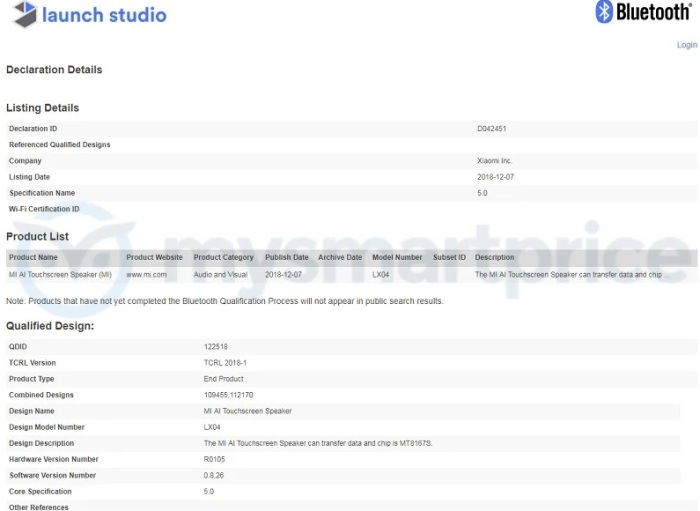Click the Company value Xiaomi Inc.
700x511 pixels.
494,161
